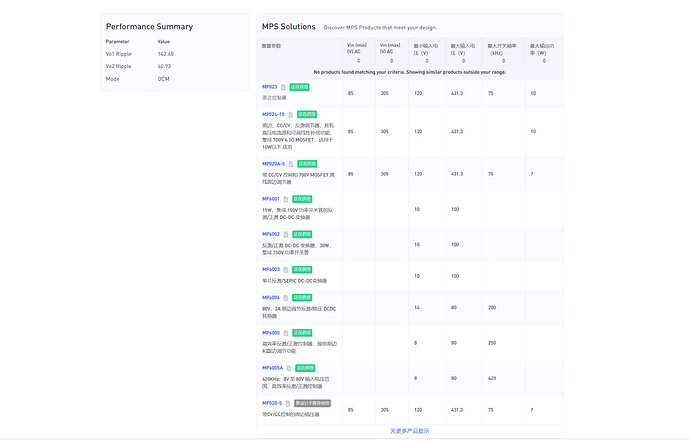Click the green status badge beside MP6004
This screenshot has width=690, height=441.
302,298
